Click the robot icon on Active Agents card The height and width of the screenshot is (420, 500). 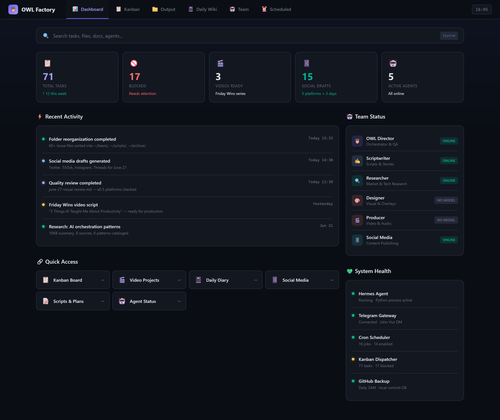[x=393, y=63]
